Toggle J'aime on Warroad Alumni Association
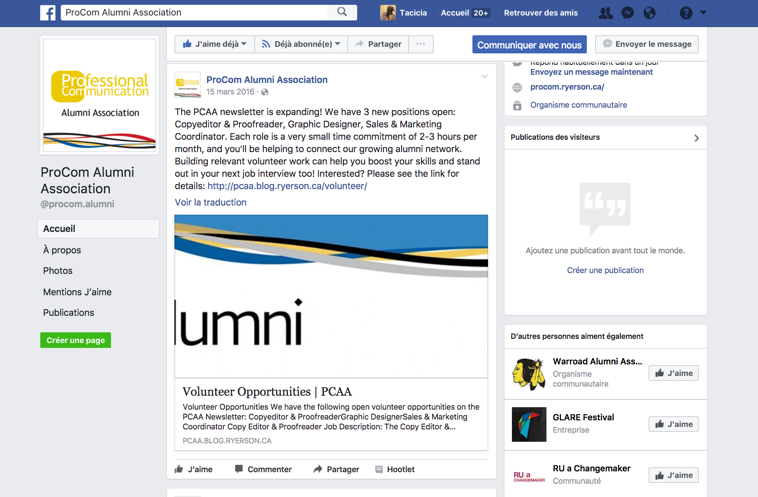 673,373
